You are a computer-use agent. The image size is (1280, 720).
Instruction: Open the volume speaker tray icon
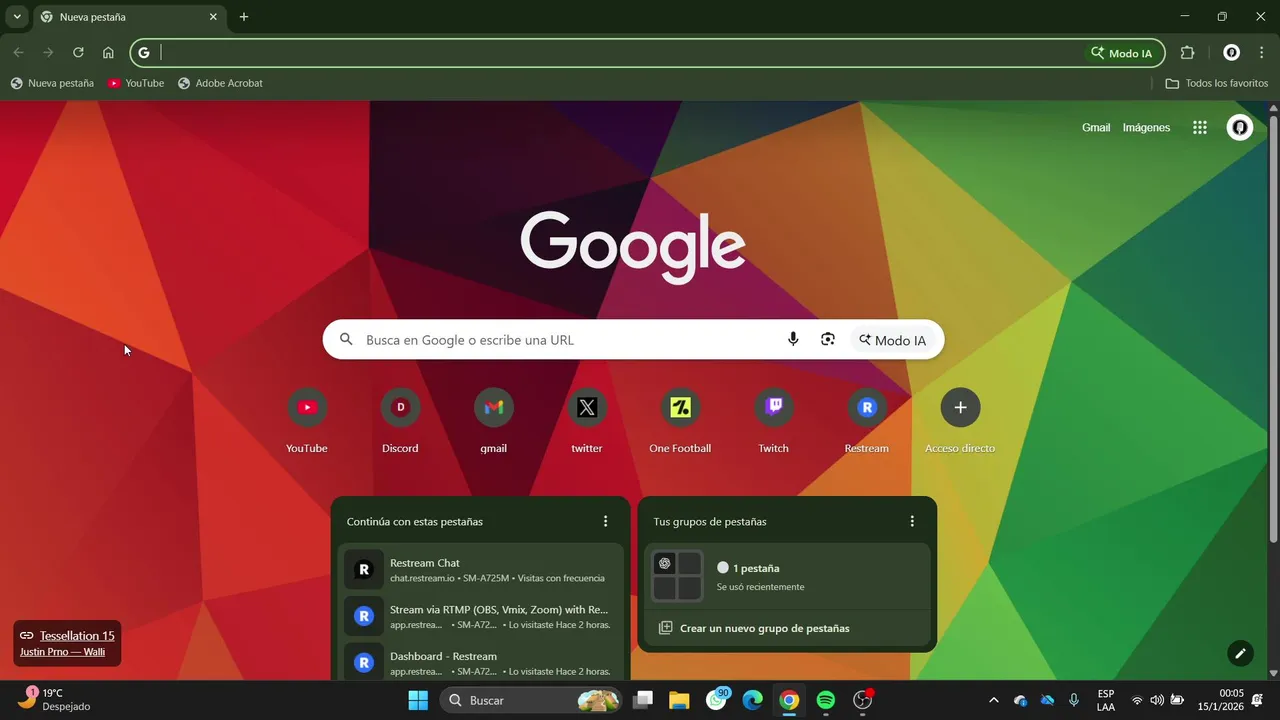(1157, 700)
